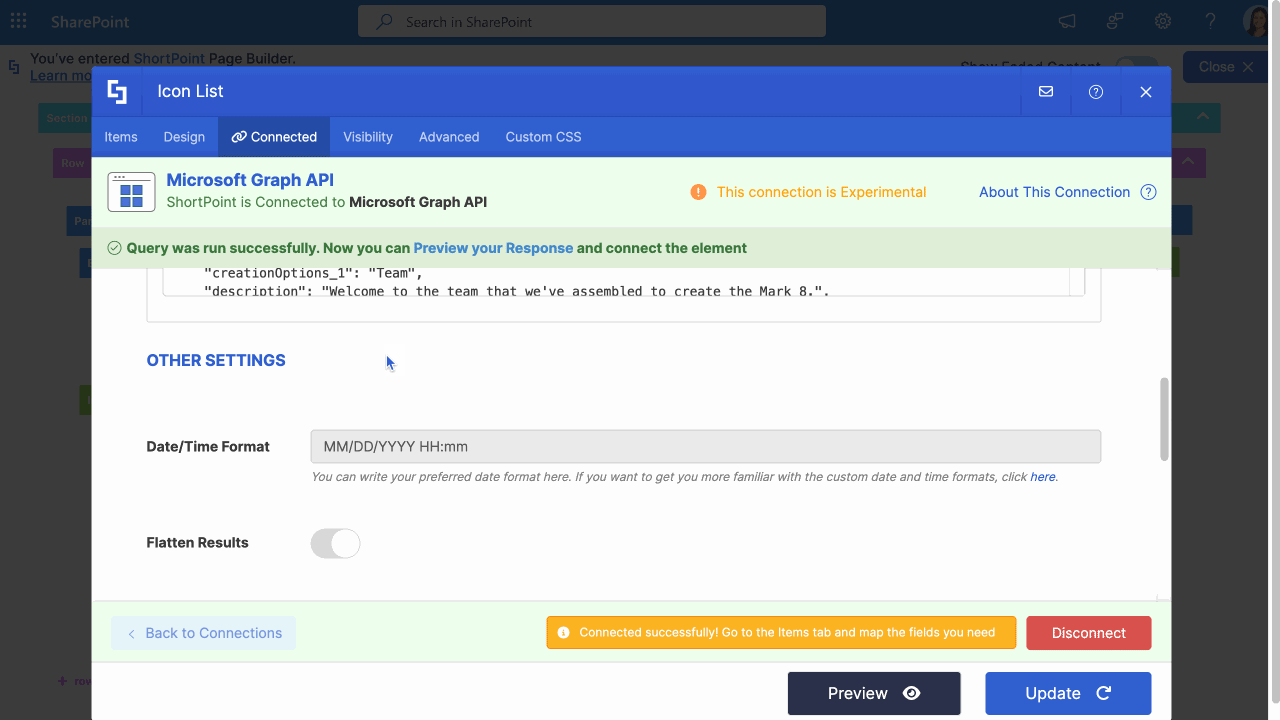Click the ShortPoint logo in dialog header

(x=117, y=92)
